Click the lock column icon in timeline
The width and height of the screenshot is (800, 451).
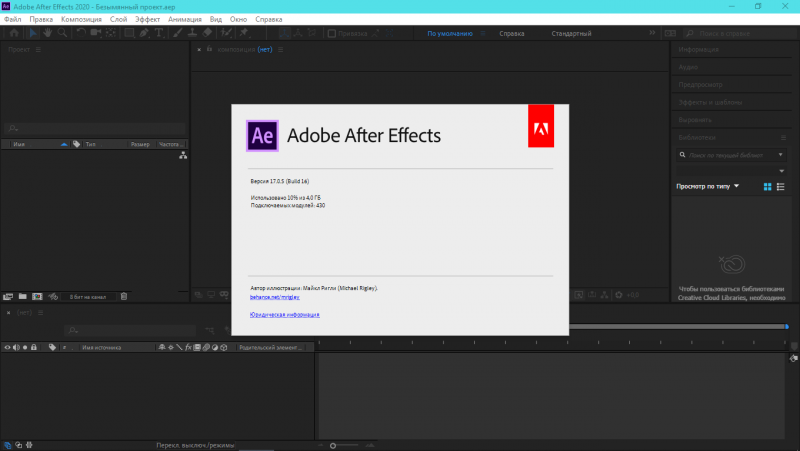click(x=34, y=347)
